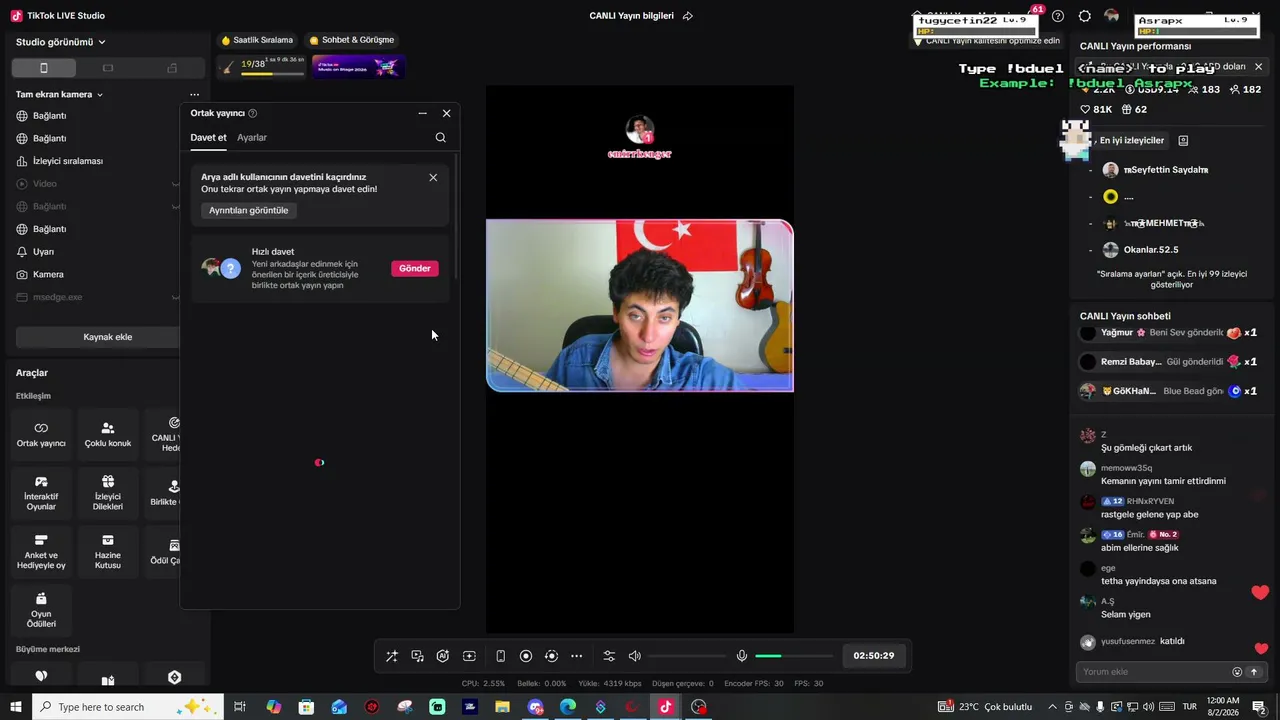Mute the microphone
Image resolution: width=1280 pixels, height=720 pixels.
[742, 656]
